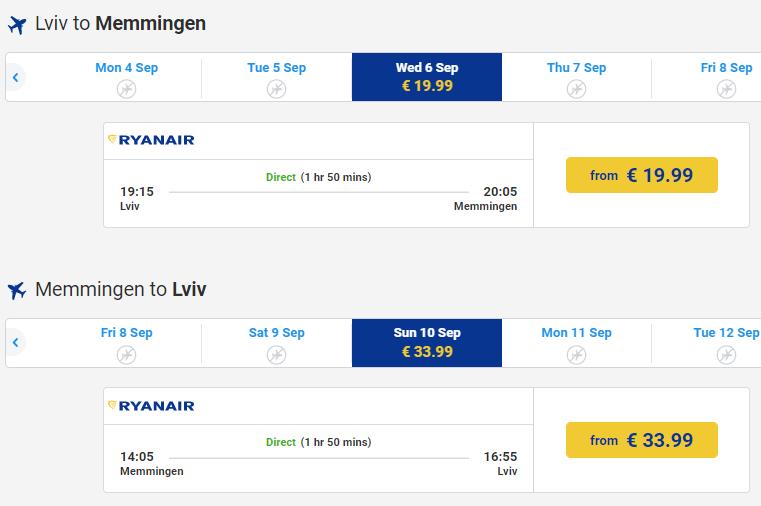Click the airplane icon beside Memmingen to Lviv
Screen dimensions: 761x506
pos(17,290)
